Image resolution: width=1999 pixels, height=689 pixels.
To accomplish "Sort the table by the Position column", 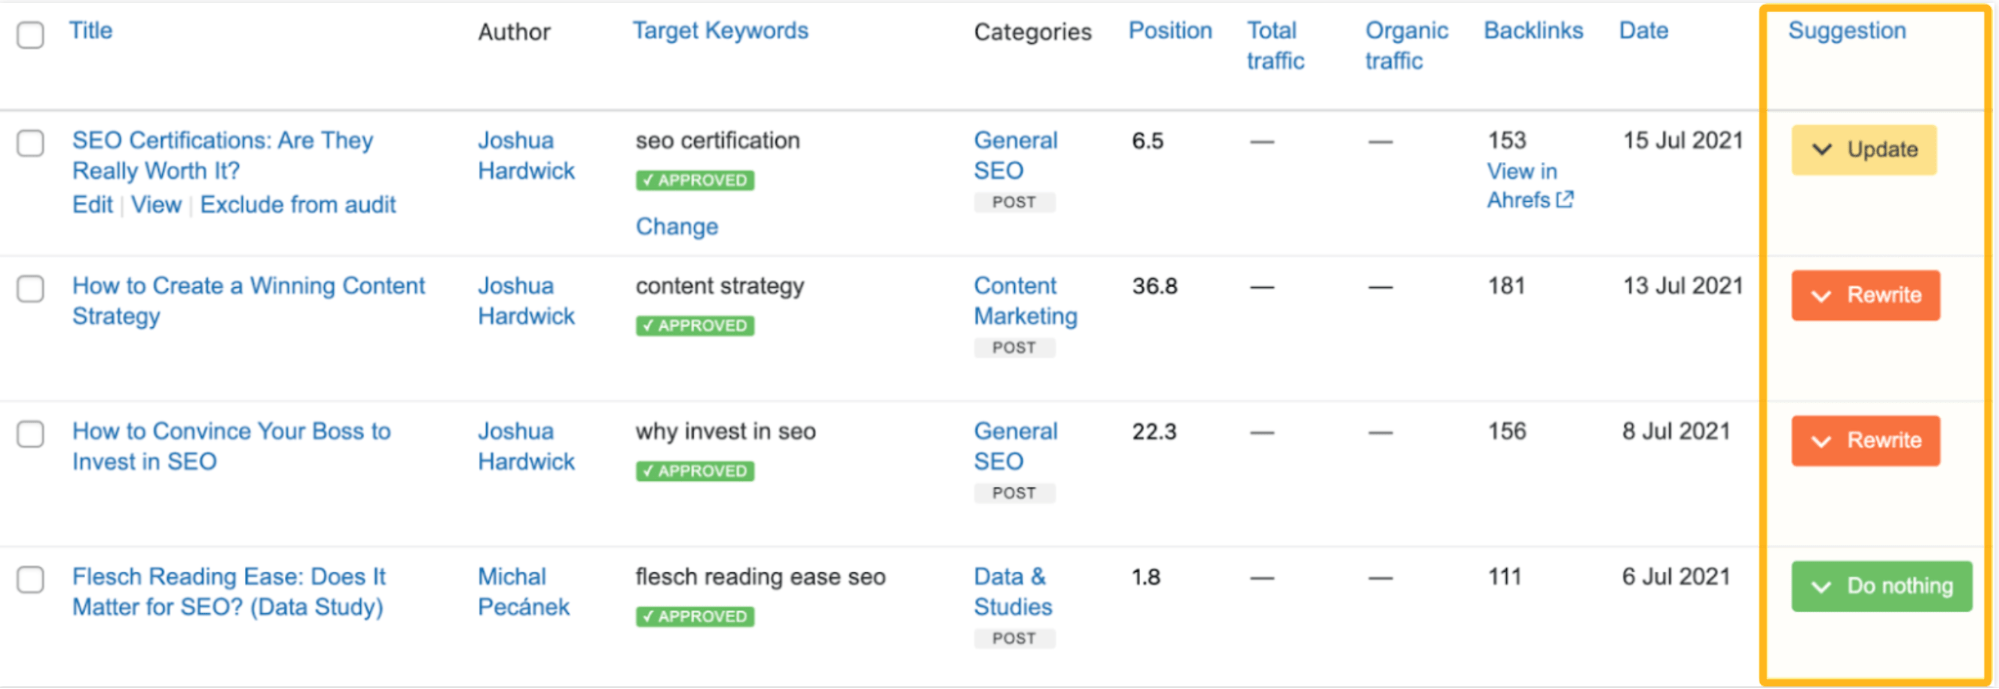I will click(x=1170, y=31).
